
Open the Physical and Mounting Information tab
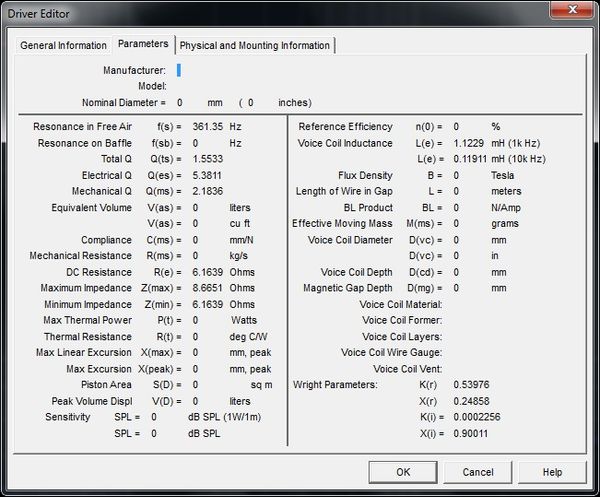[x=254, y=46]
